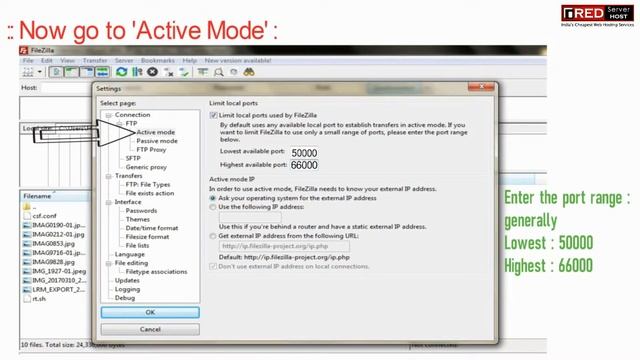Click the binoculars file search icon
The height and width of the screenshot is (360, 640).
[249, 72]
